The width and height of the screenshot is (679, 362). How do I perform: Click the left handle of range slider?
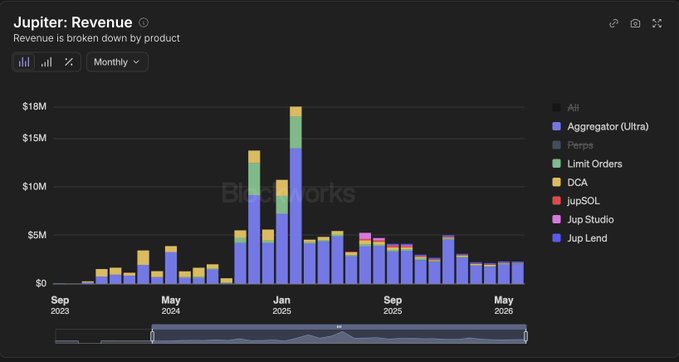(152, 336)
